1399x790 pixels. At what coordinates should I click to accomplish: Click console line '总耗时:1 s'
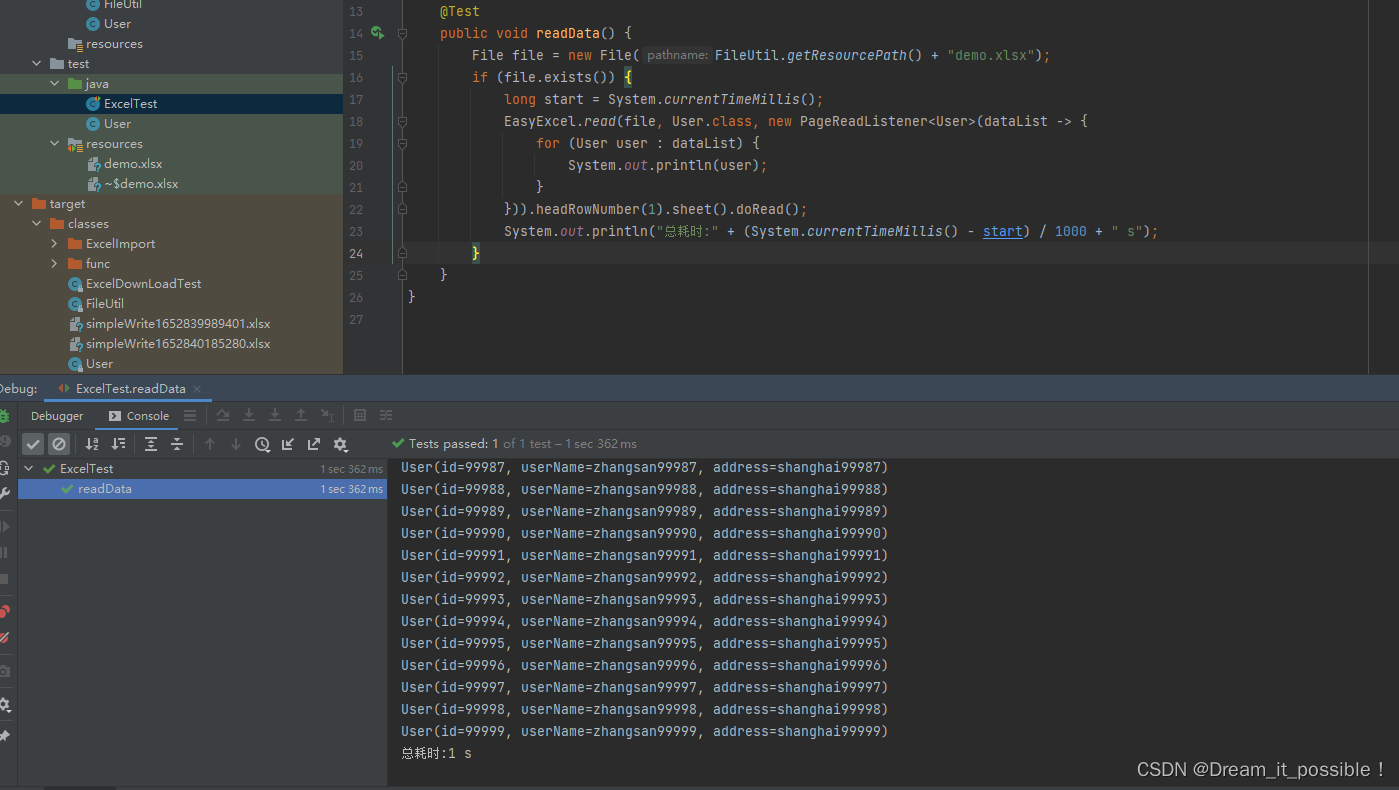click(436, 753)
